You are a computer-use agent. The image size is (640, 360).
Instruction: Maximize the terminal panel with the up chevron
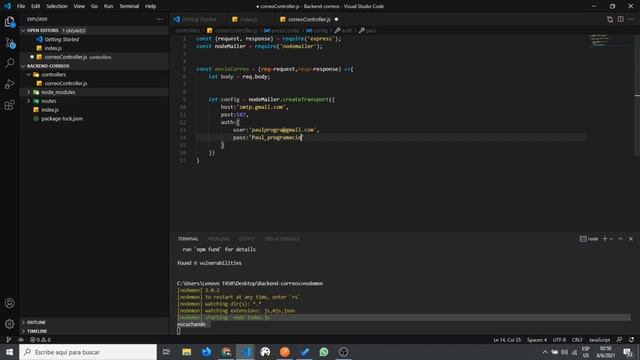pyautogui.click(x=620, y=239)
